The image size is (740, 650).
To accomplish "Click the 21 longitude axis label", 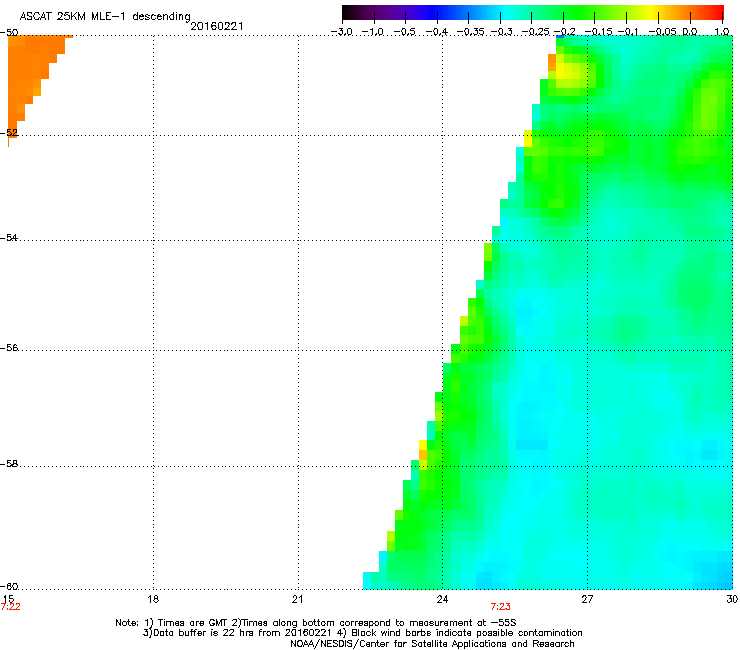I will pyautogui.click(x=297, y=599).
